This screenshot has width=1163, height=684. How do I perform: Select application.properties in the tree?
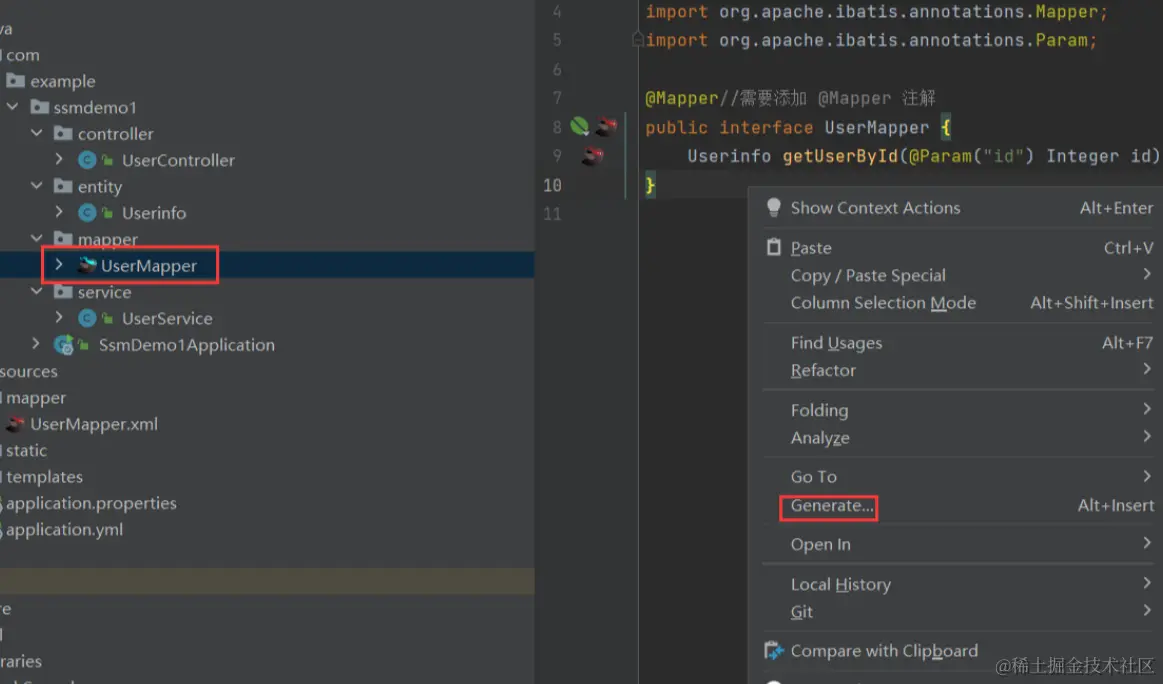[91, 503]
